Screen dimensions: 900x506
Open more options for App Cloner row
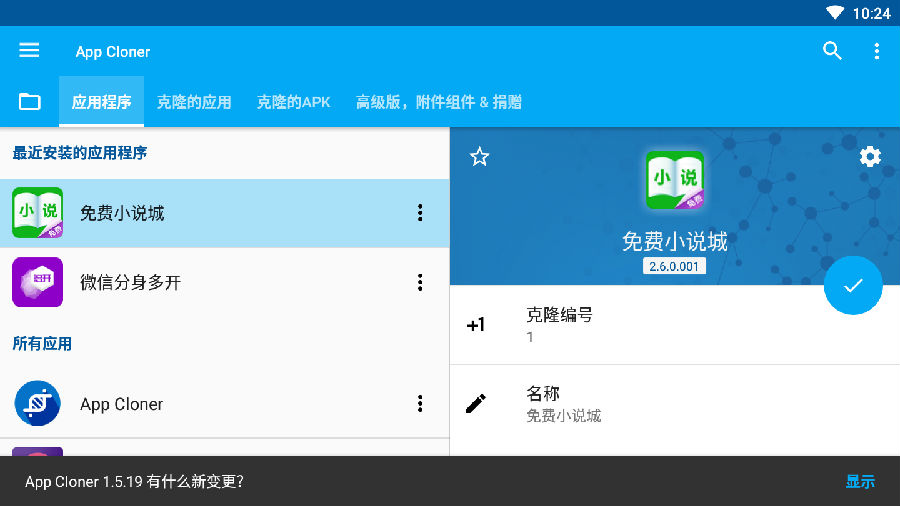(420, 403)
